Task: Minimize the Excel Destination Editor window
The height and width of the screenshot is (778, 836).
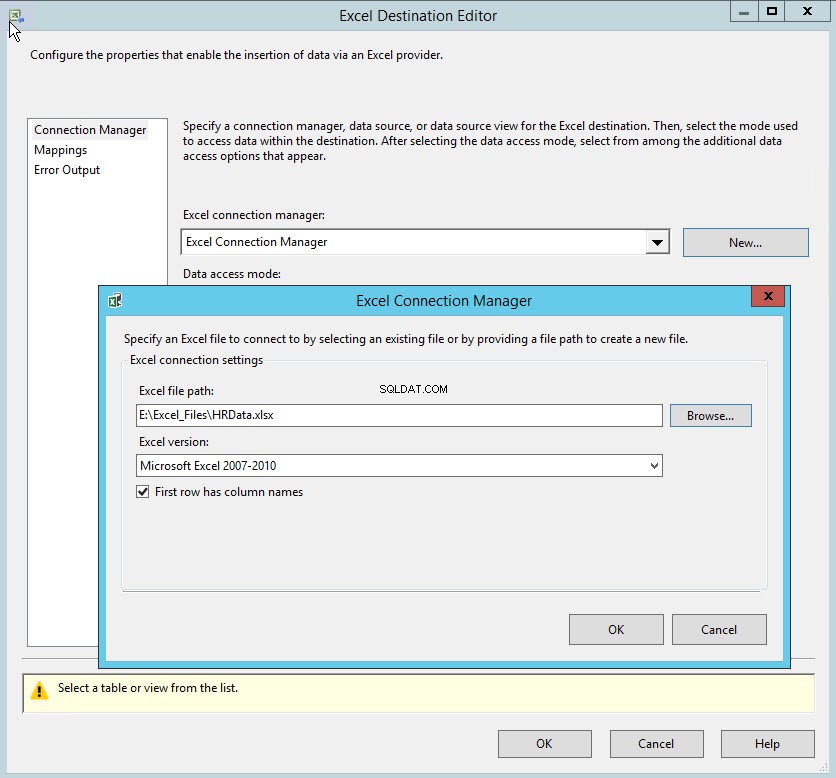Action: coord(744,12)
